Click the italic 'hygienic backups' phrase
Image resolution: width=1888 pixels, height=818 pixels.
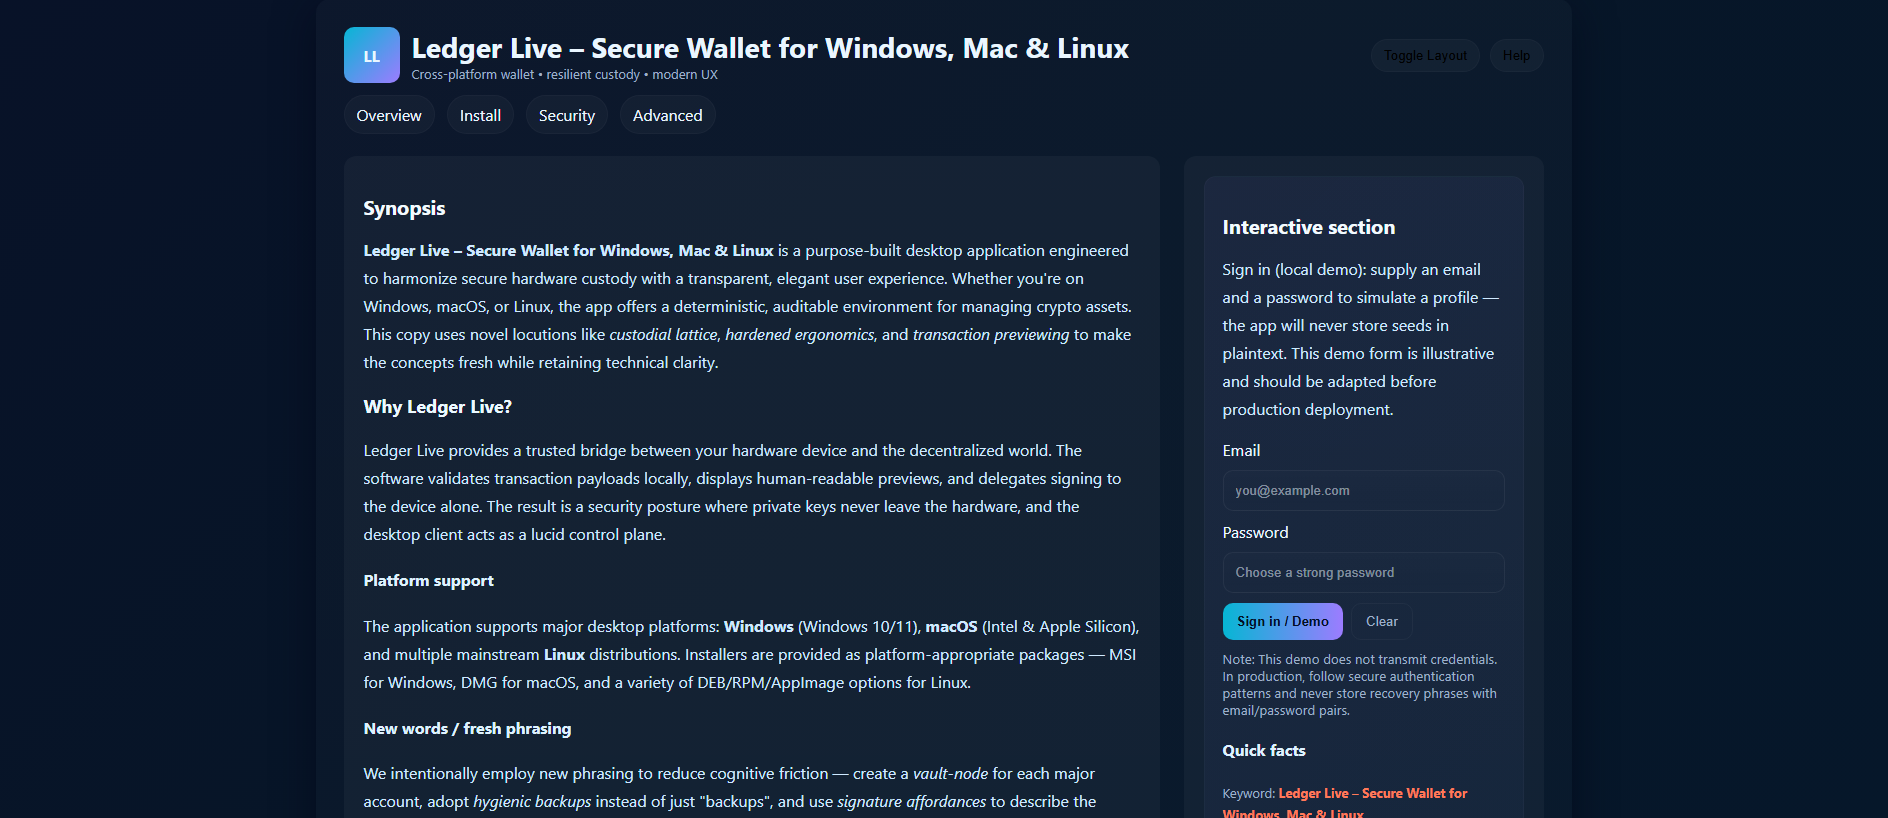[532, 801]
